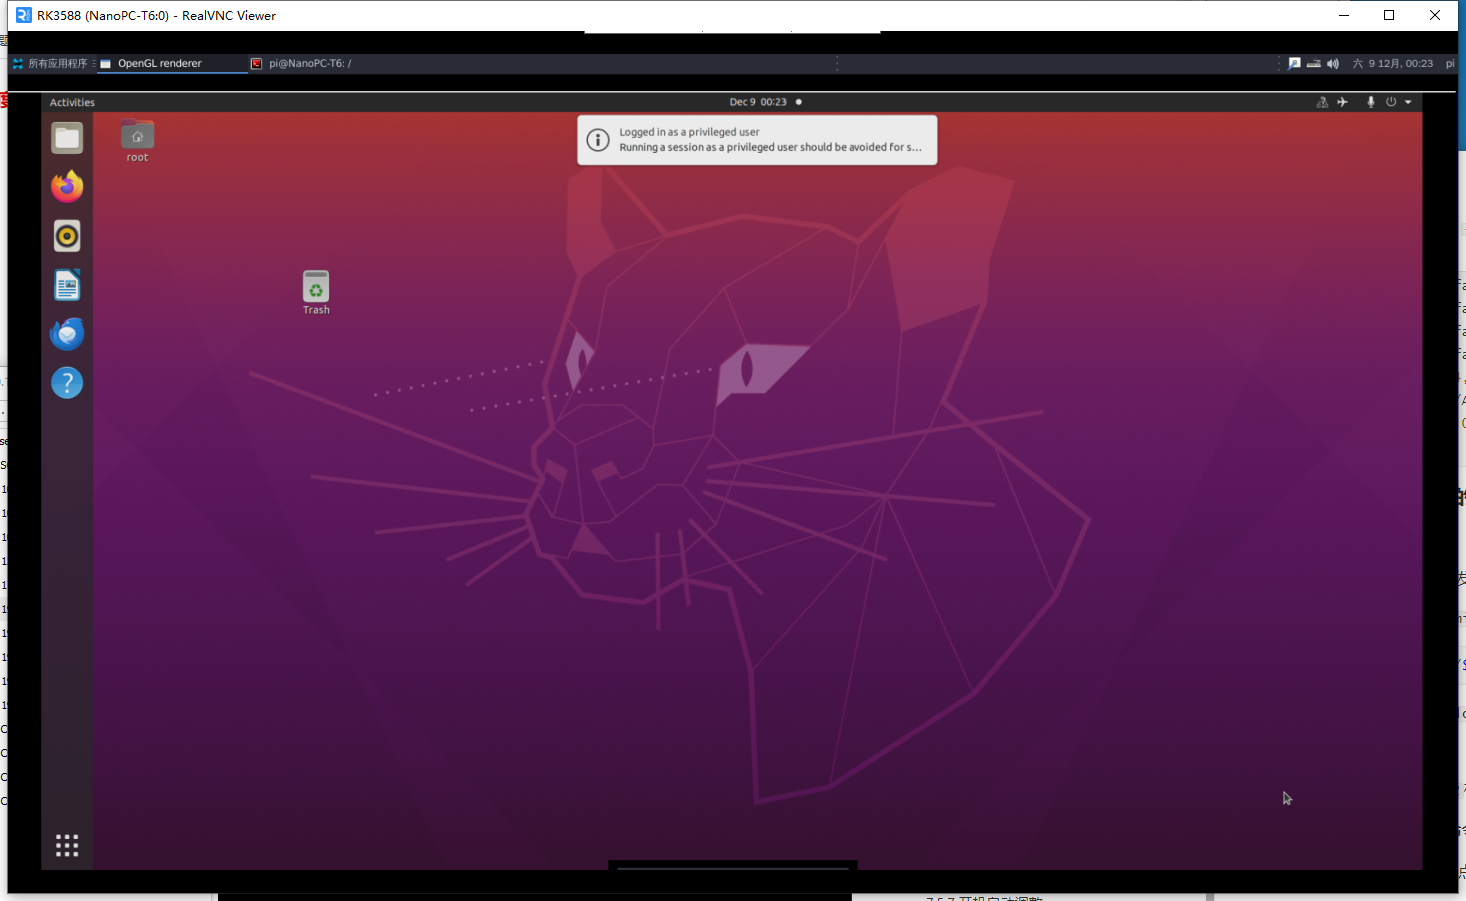
Task: Click the airplane mode icon in GNOME bar
Action: point(1342,102)
